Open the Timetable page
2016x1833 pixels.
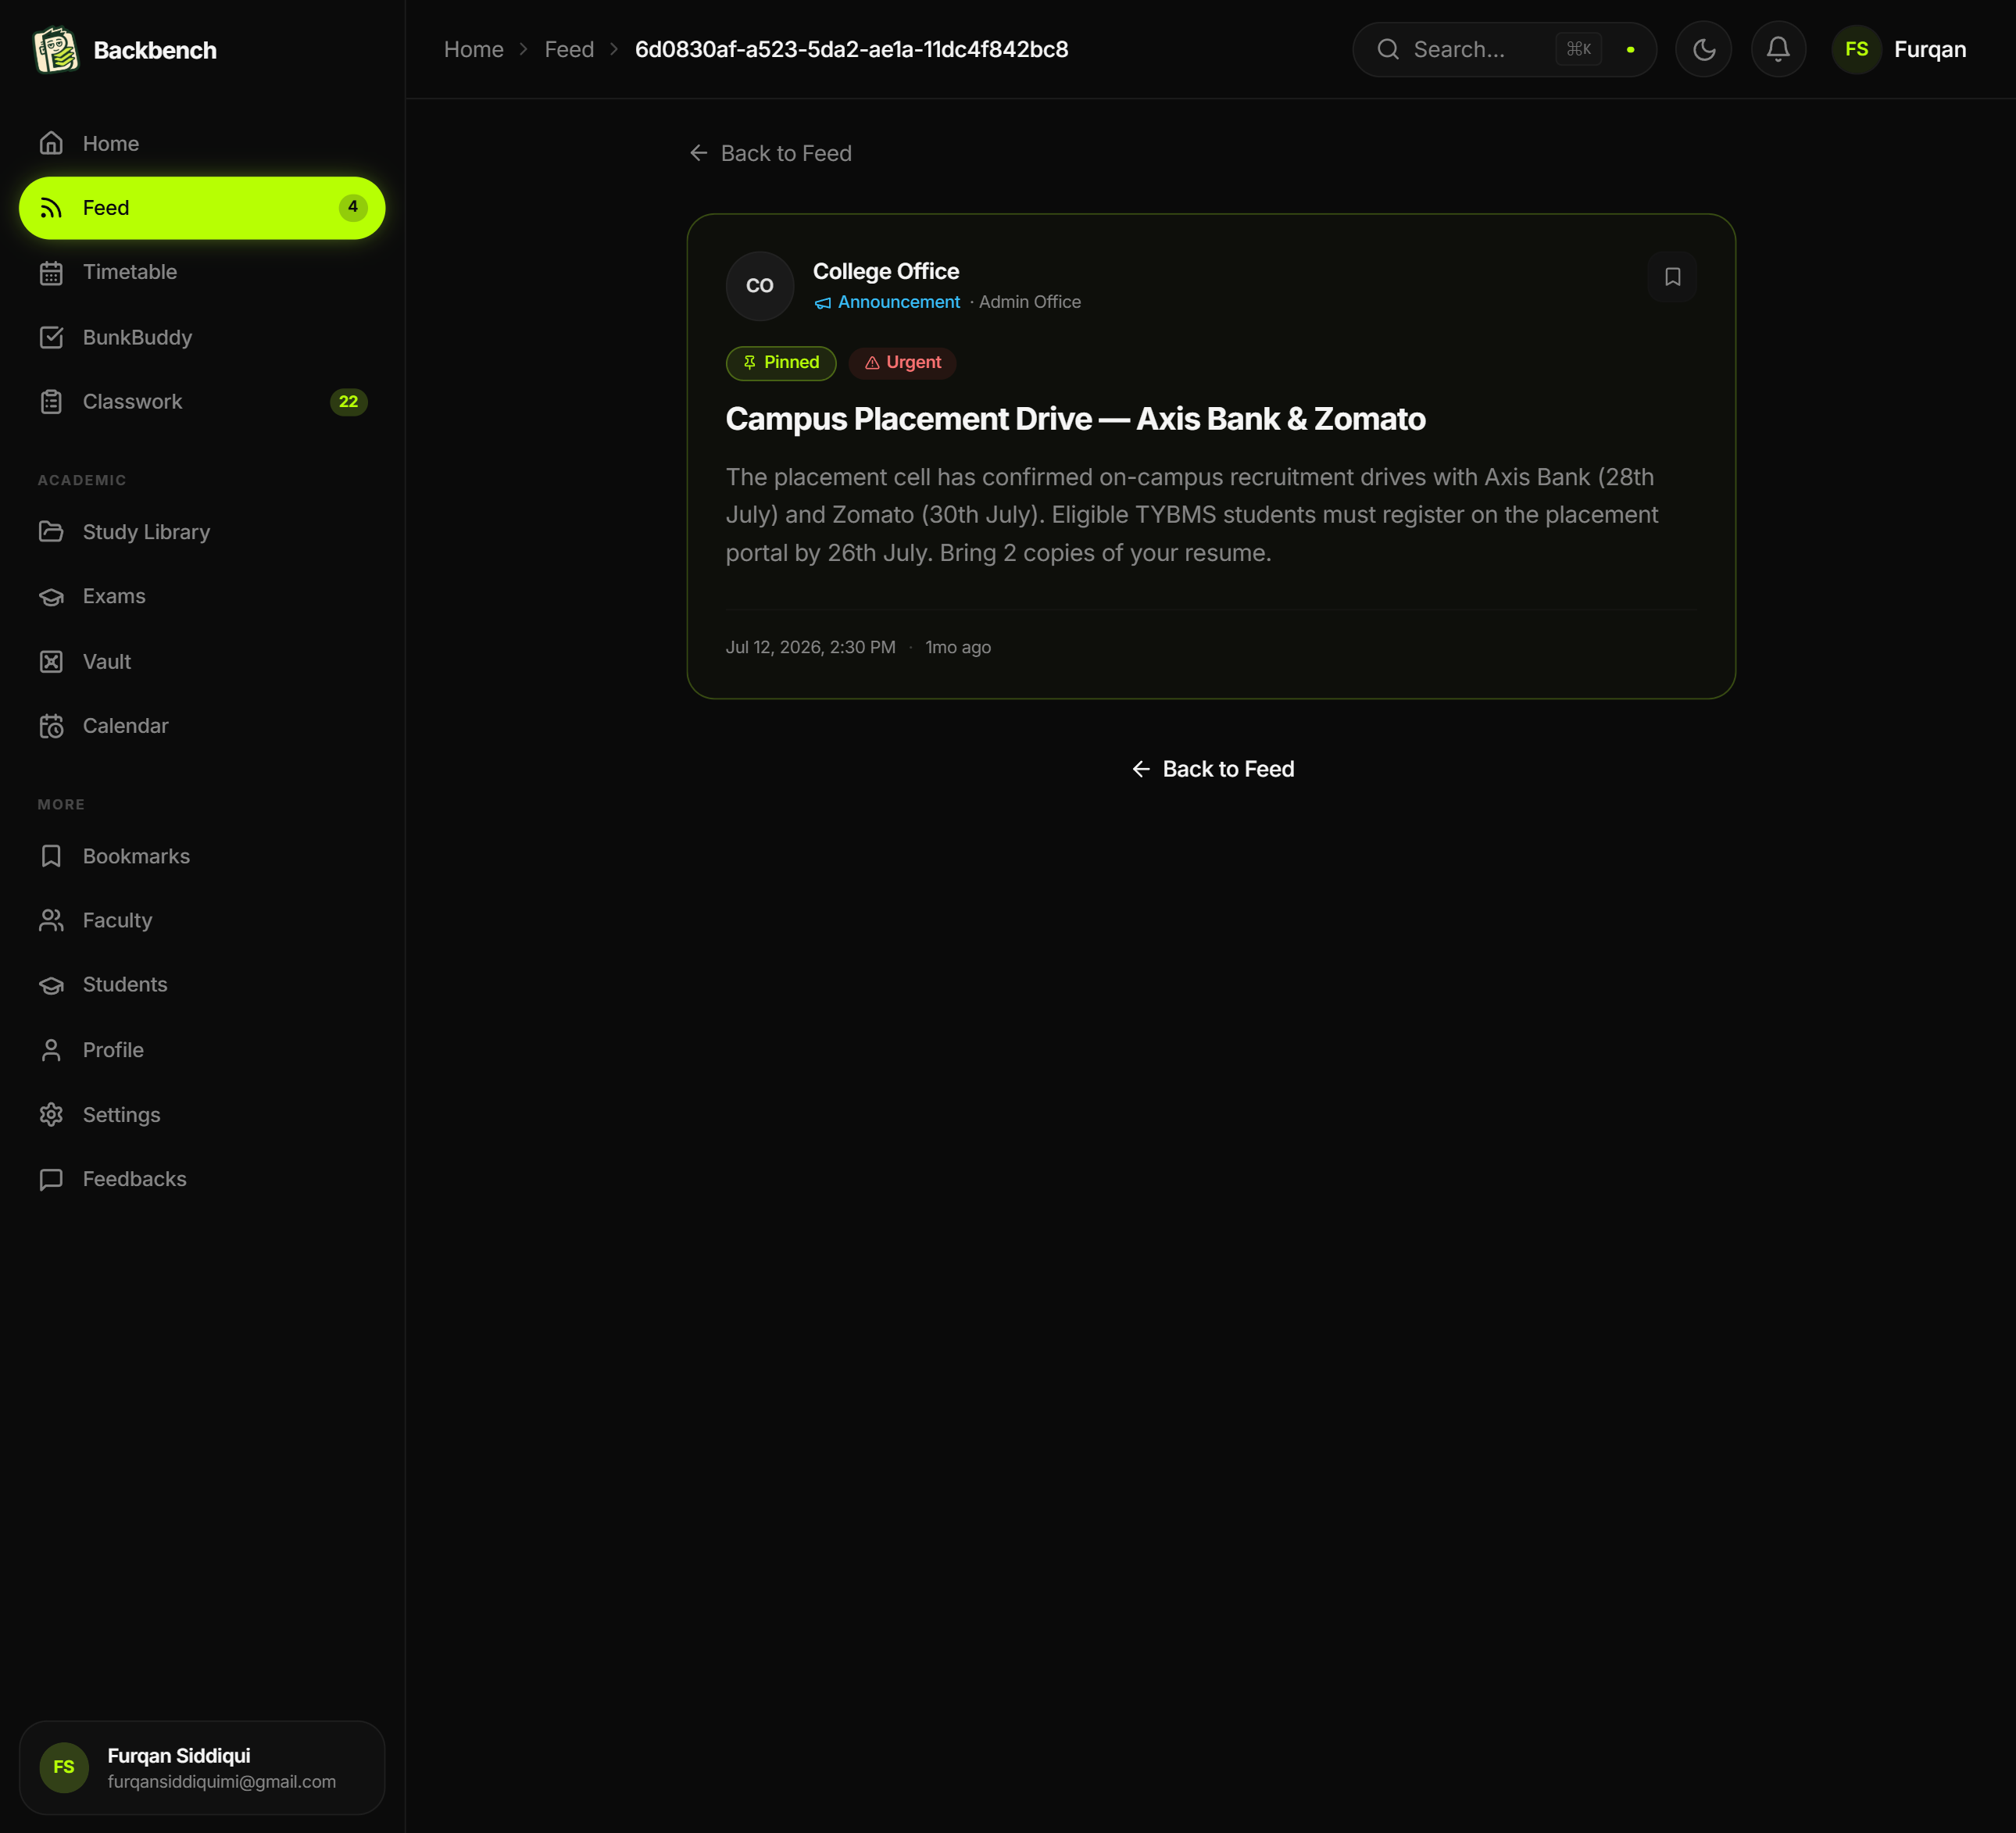click(x=202, y=272)
